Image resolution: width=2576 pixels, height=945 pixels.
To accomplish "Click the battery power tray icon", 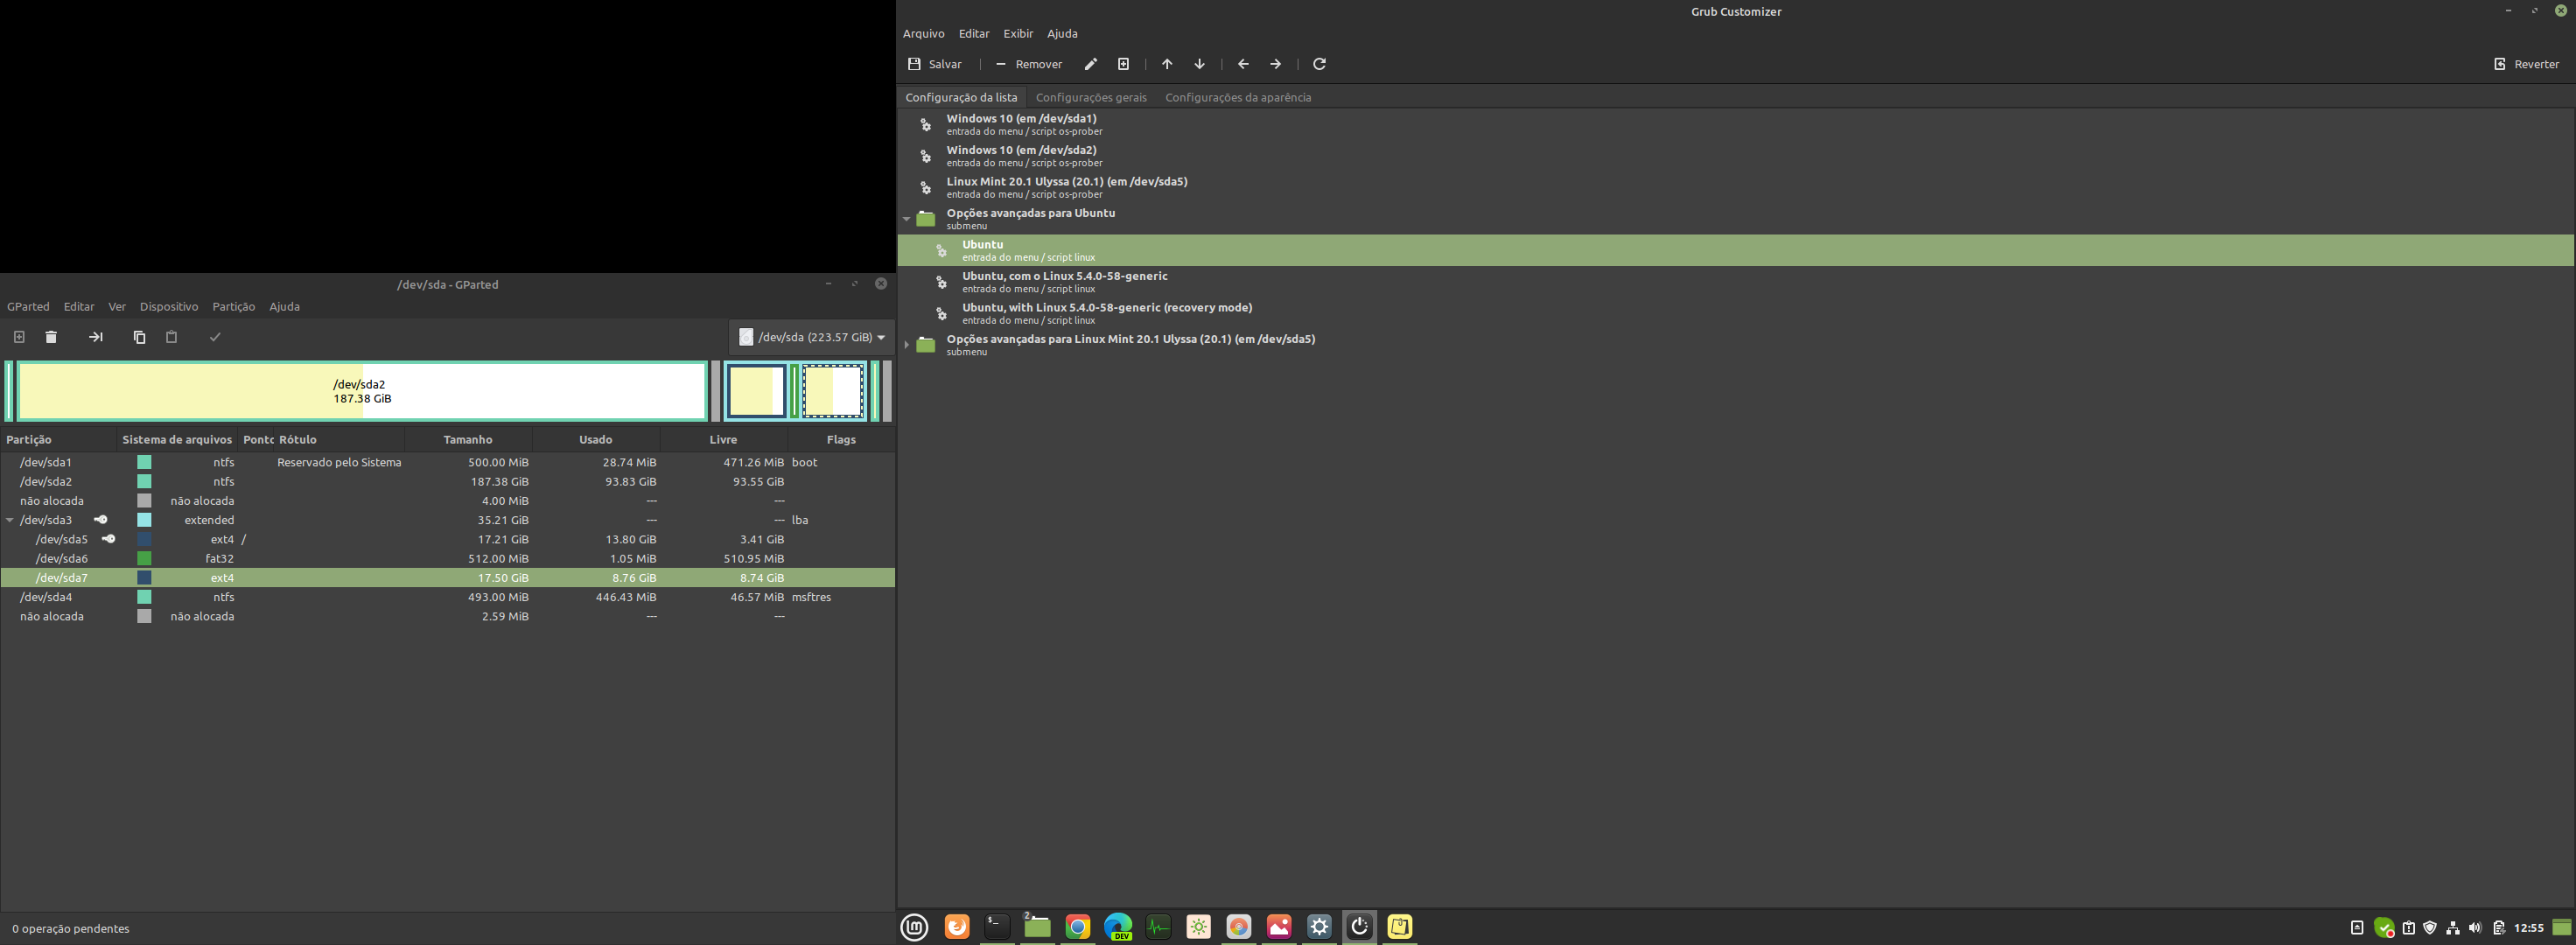I will (x=2498, y=928).
